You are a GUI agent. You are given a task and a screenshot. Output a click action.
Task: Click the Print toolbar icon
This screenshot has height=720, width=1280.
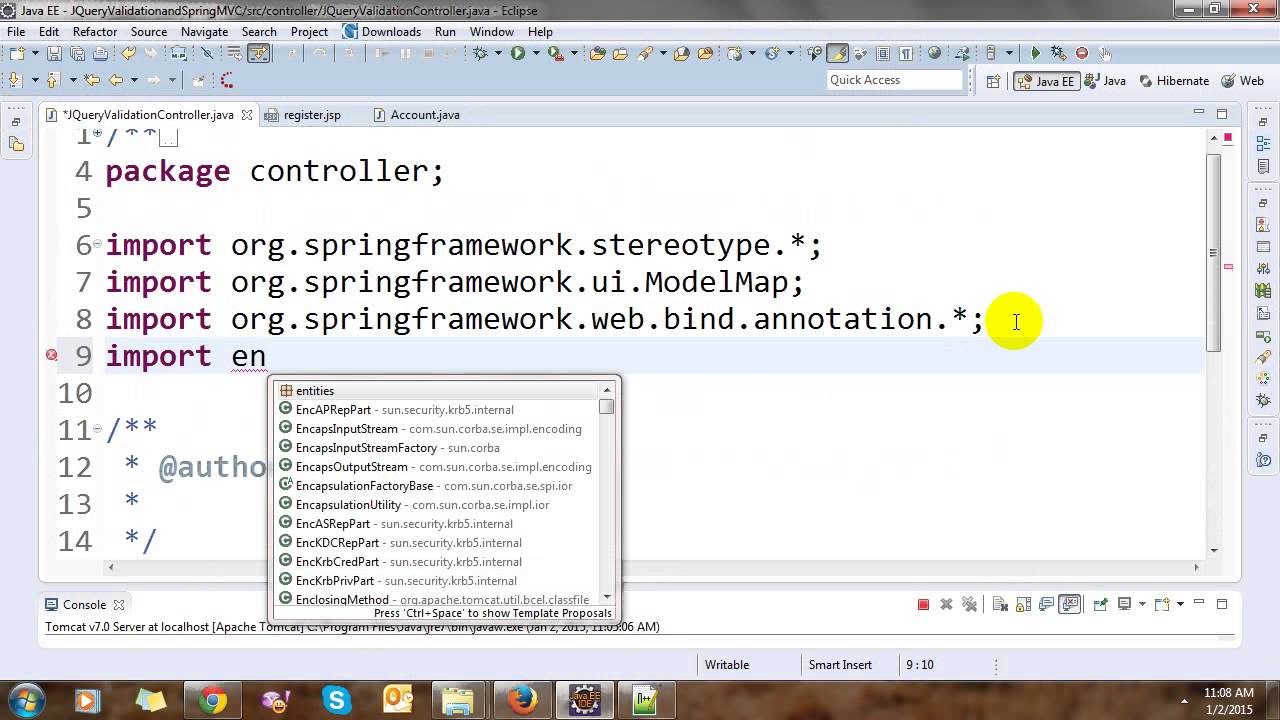coord(102,54)
